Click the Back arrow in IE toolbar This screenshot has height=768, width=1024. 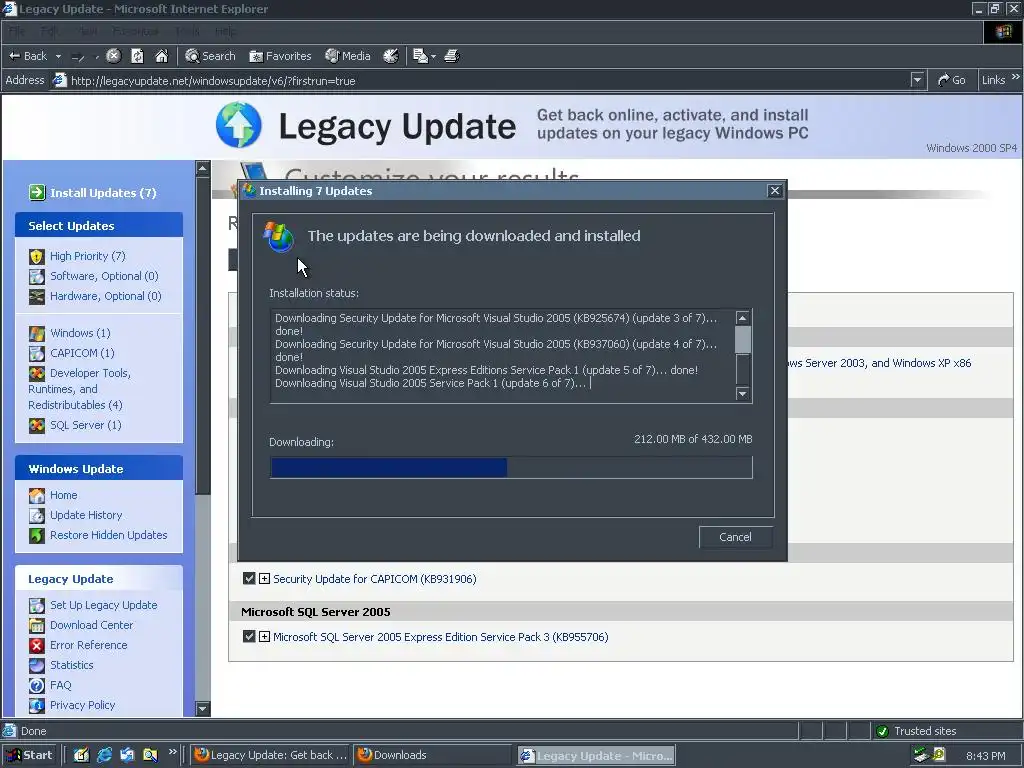pos(27,56)
